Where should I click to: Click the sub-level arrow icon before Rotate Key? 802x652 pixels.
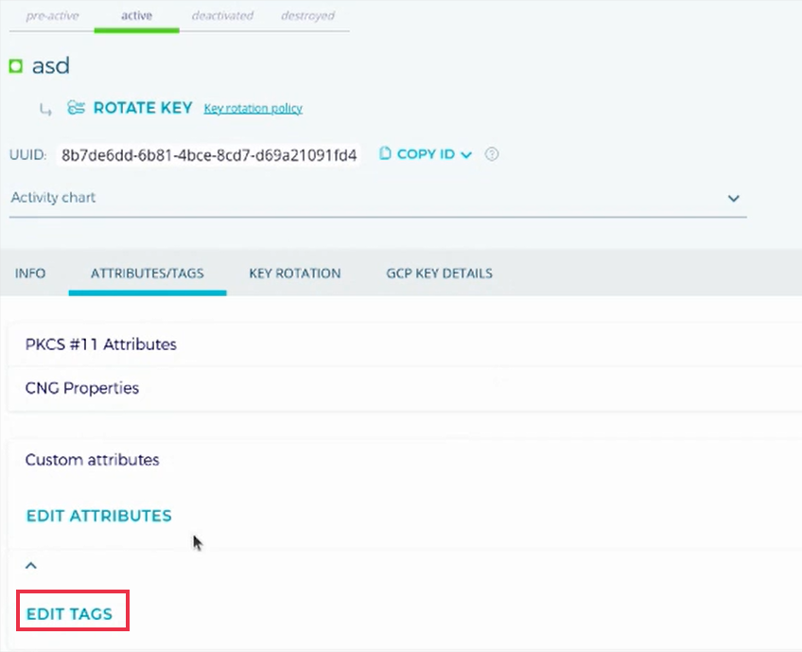(45, 109)
